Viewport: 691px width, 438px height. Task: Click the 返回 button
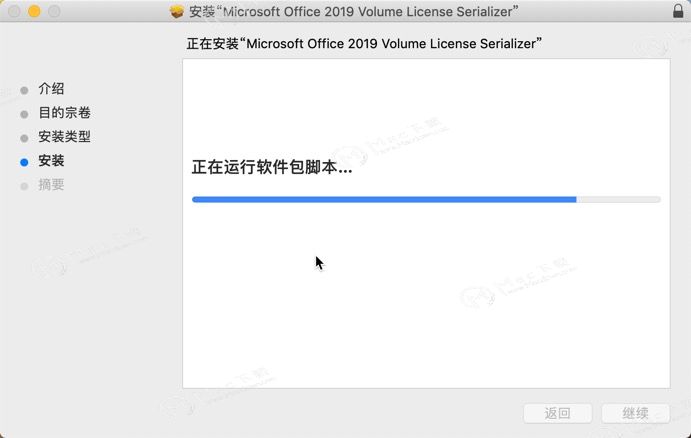[557, 413]
